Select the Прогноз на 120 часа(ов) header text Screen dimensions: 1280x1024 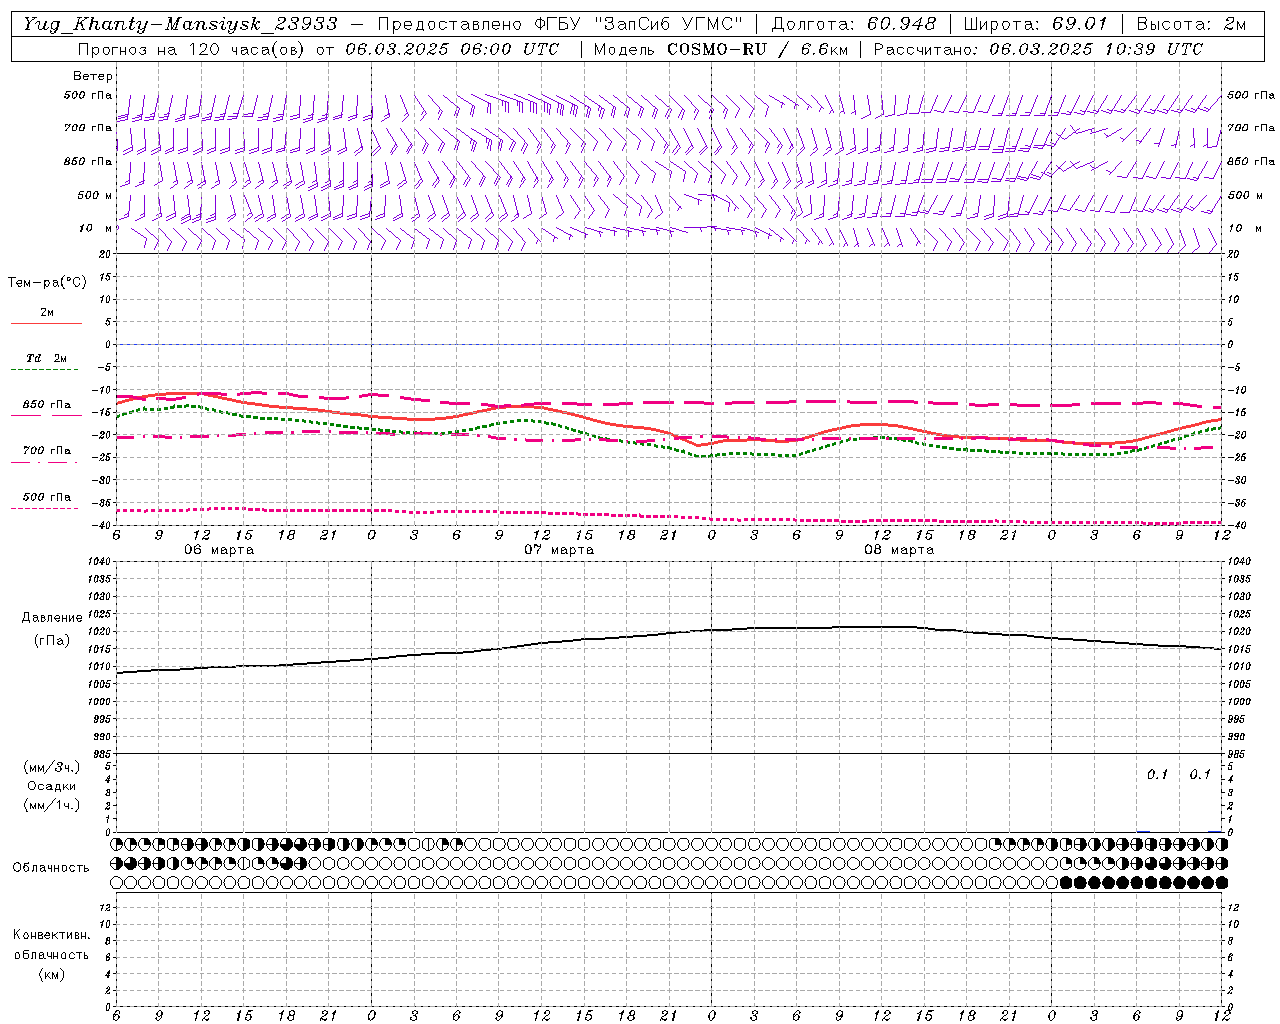(318, 49)
